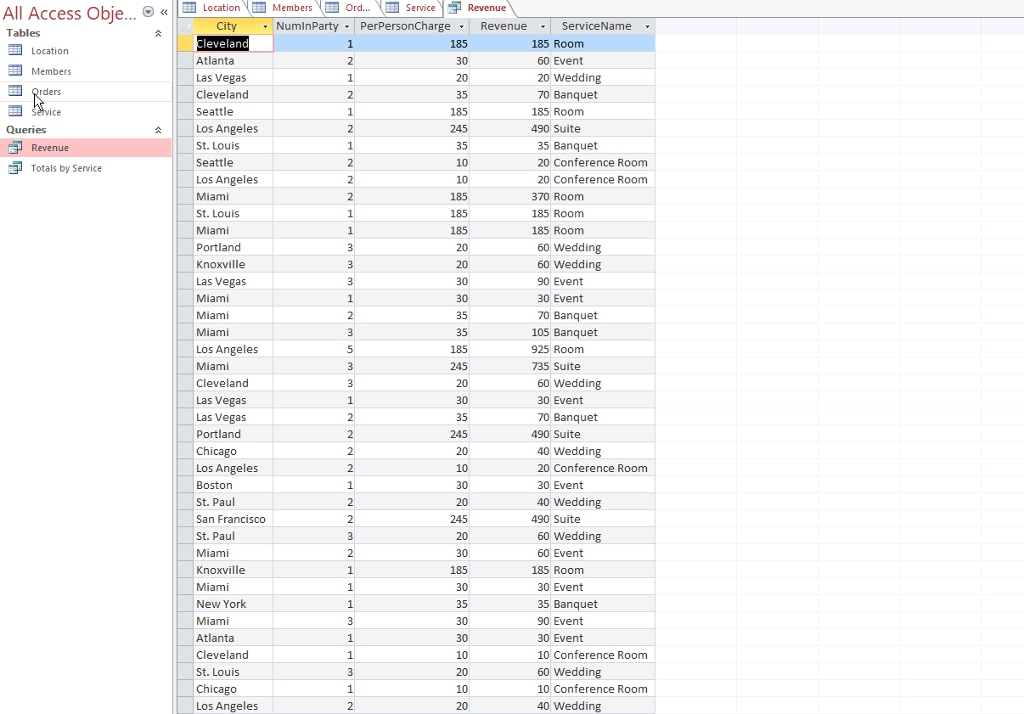Screen dimensions: 1024x714
Task: Switch to the Members tab
Action: pyautogui.click(x=290, y=7)
